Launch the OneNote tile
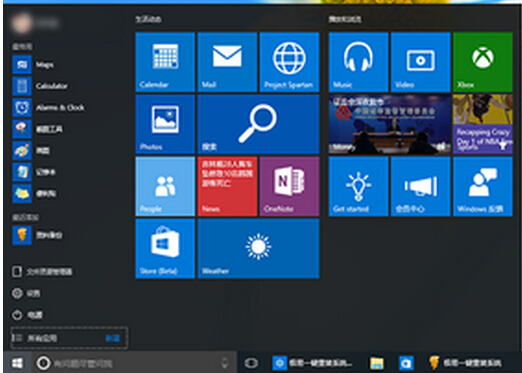522x373 pixels. tap(289, 186)
